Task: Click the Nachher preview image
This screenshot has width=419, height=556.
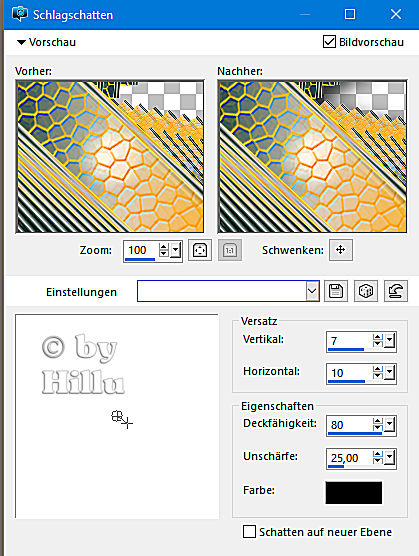Action: tap(312, 156)
